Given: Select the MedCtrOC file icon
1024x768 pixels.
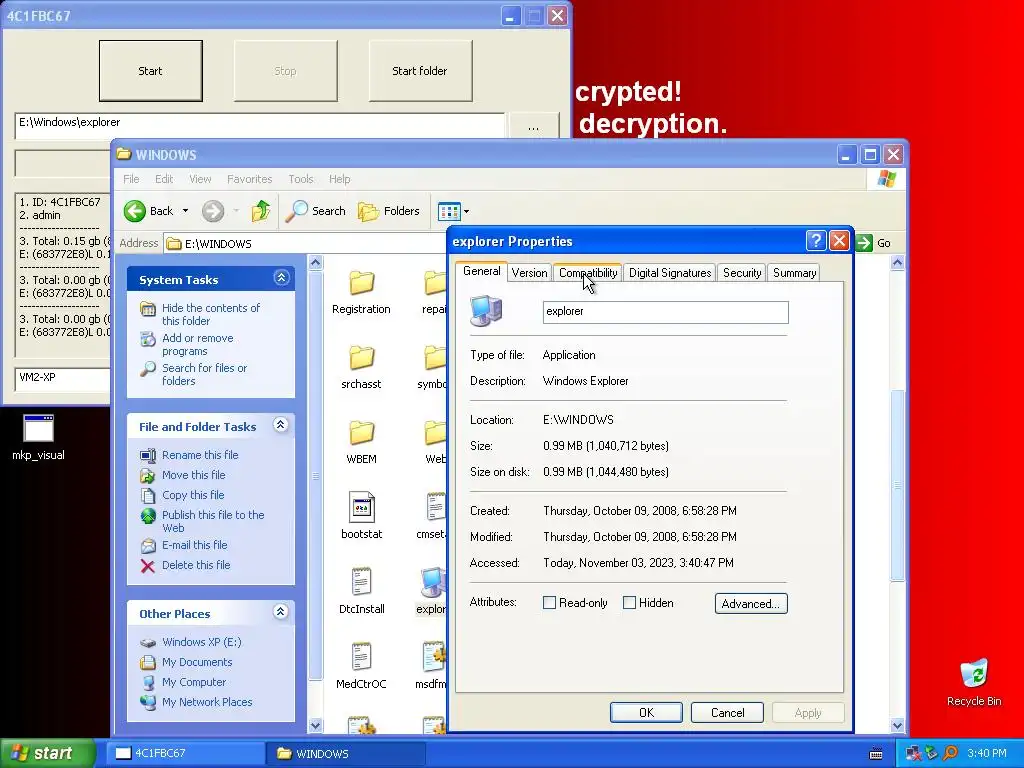Looking at the screenshot, I should [x=361, y=657].
